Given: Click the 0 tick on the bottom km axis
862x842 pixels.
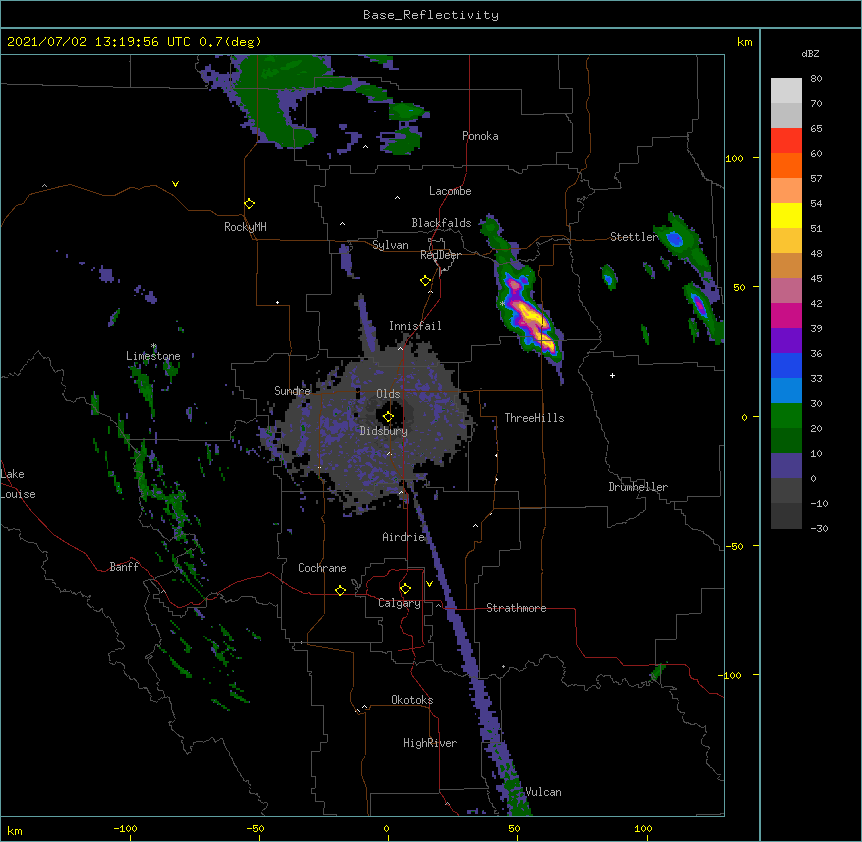Looking at the screenshot, I should click(x=386, y=829).
